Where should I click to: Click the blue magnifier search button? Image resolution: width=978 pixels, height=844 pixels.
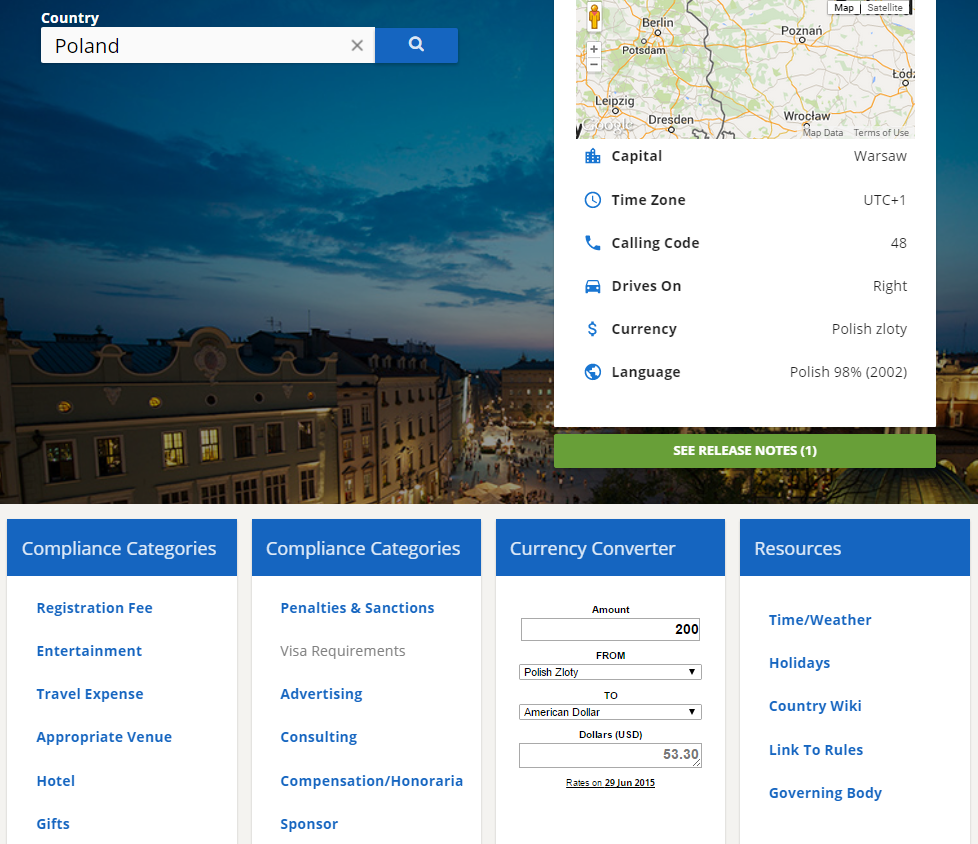pyautogui.click(x=416, y=45)
